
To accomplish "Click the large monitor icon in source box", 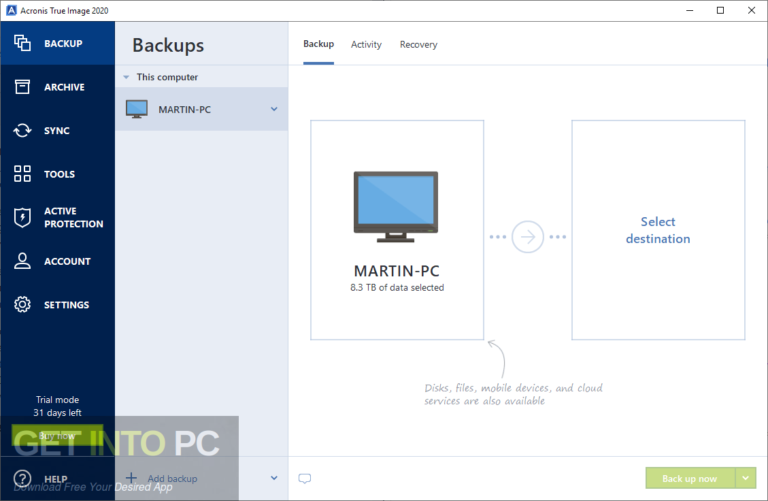I will point(396,206).
